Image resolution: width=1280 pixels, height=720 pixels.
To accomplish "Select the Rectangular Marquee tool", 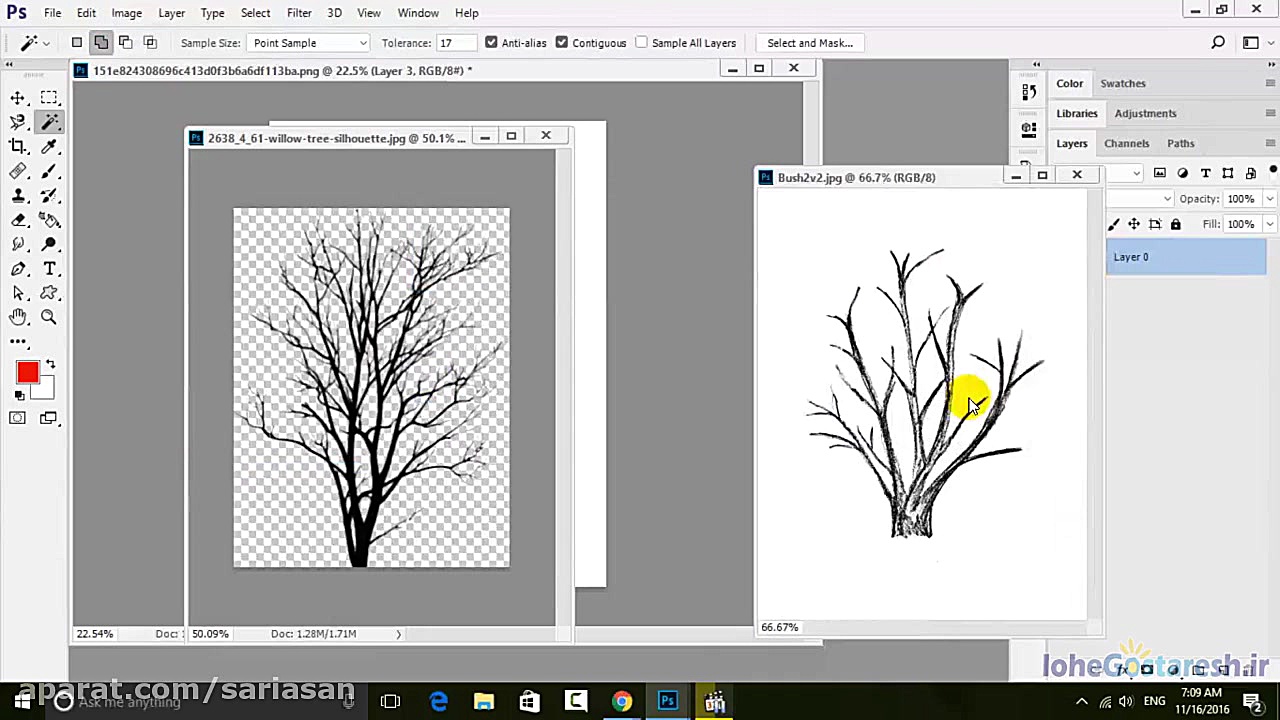I will (49, 98).
